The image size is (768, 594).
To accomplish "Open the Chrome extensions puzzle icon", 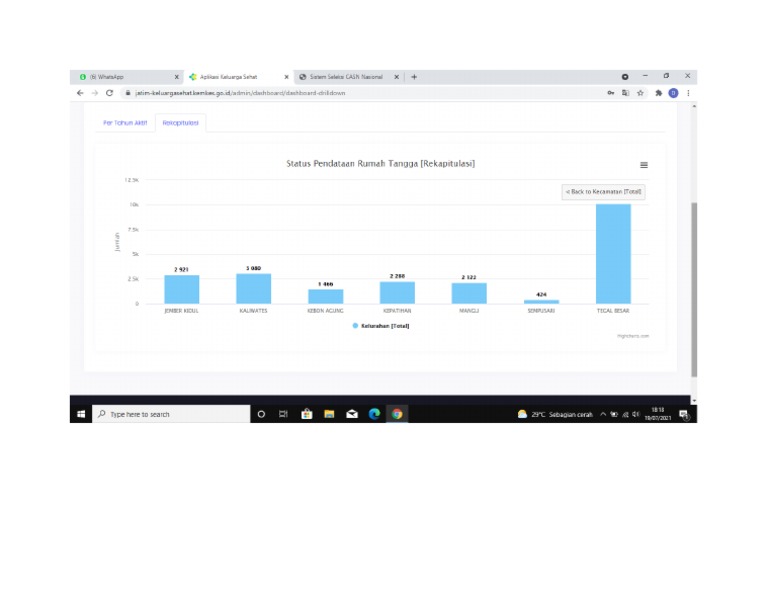I will [658, 93].
